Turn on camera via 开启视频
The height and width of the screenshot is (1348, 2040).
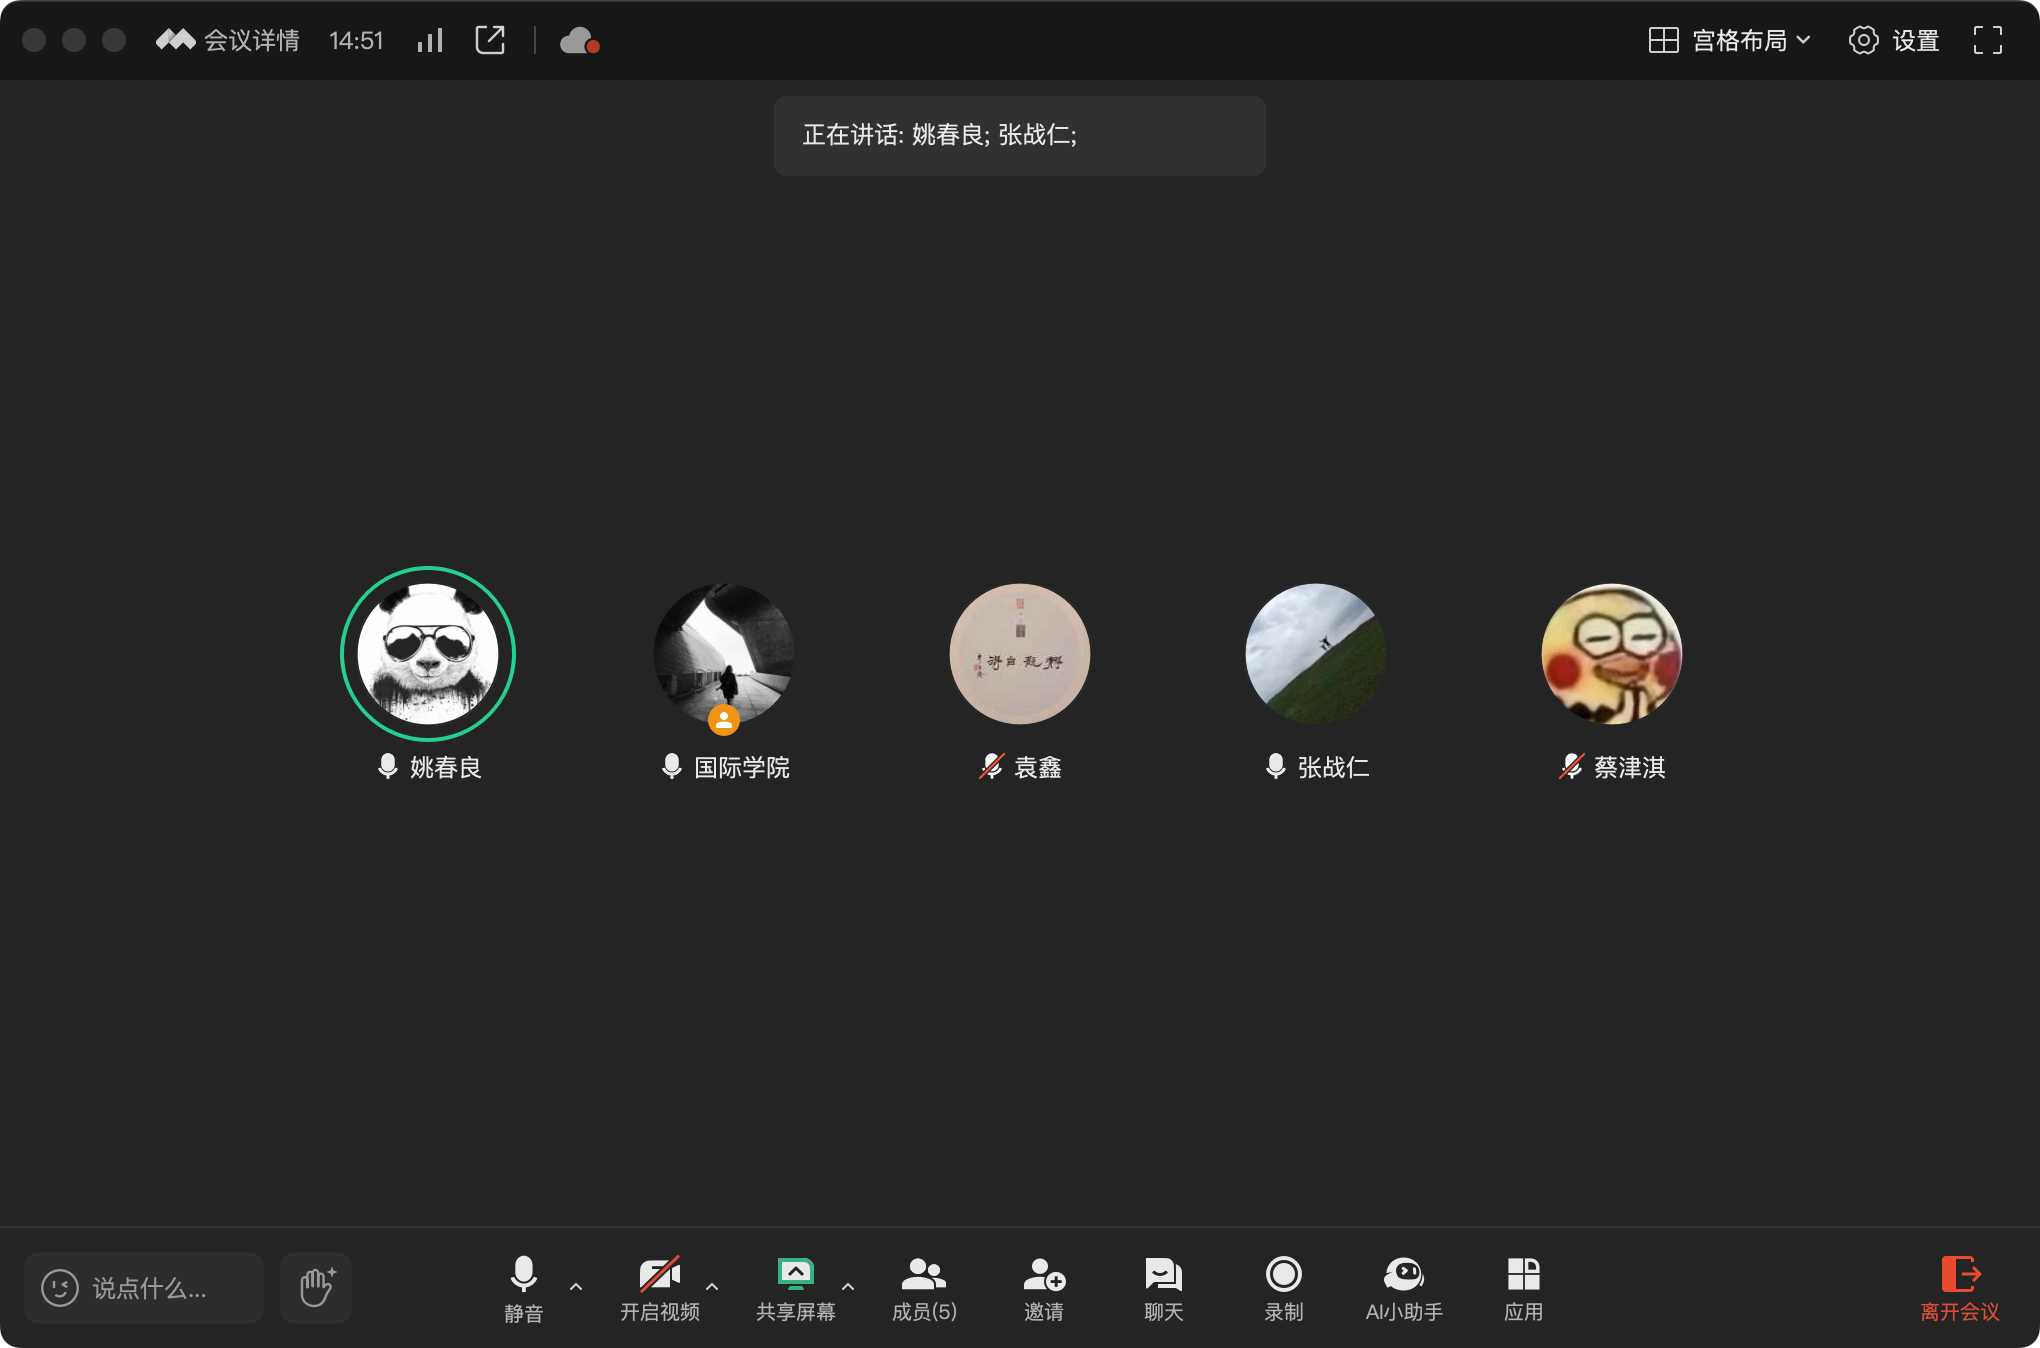click(x=659, y=1288)
